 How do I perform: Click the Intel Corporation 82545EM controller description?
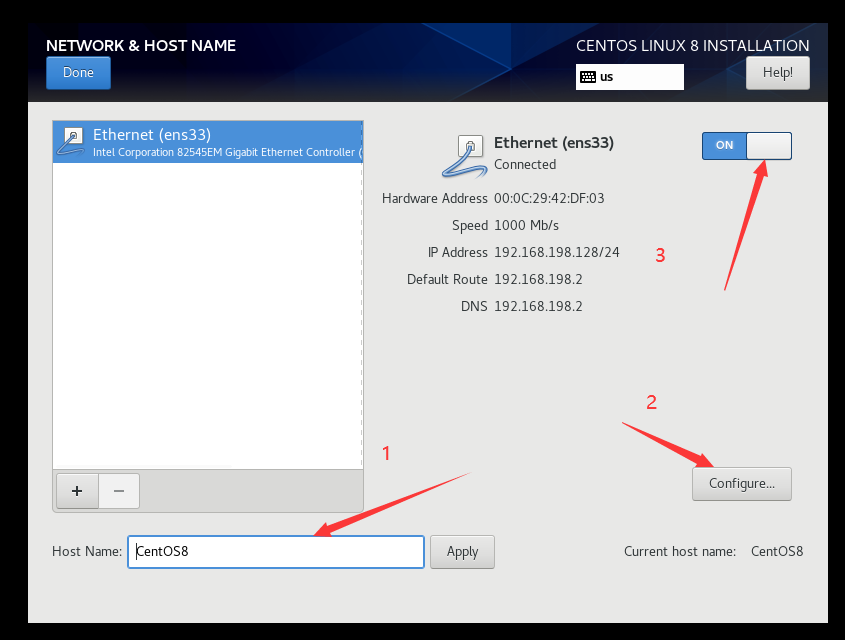[x=227, y=152]
